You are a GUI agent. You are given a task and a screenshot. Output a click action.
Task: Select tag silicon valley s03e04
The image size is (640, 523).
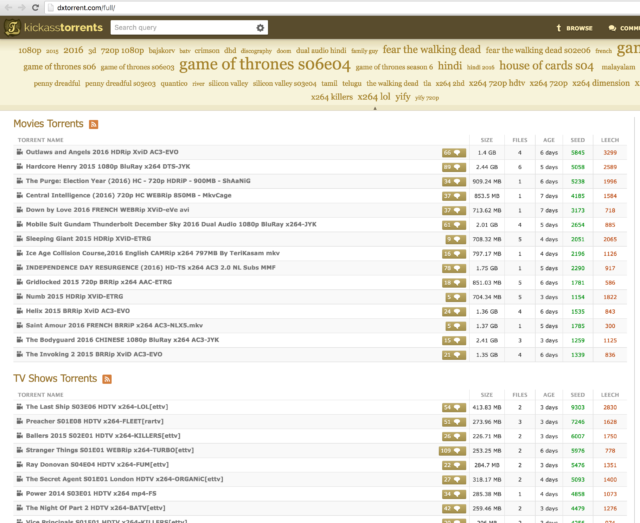284,83
